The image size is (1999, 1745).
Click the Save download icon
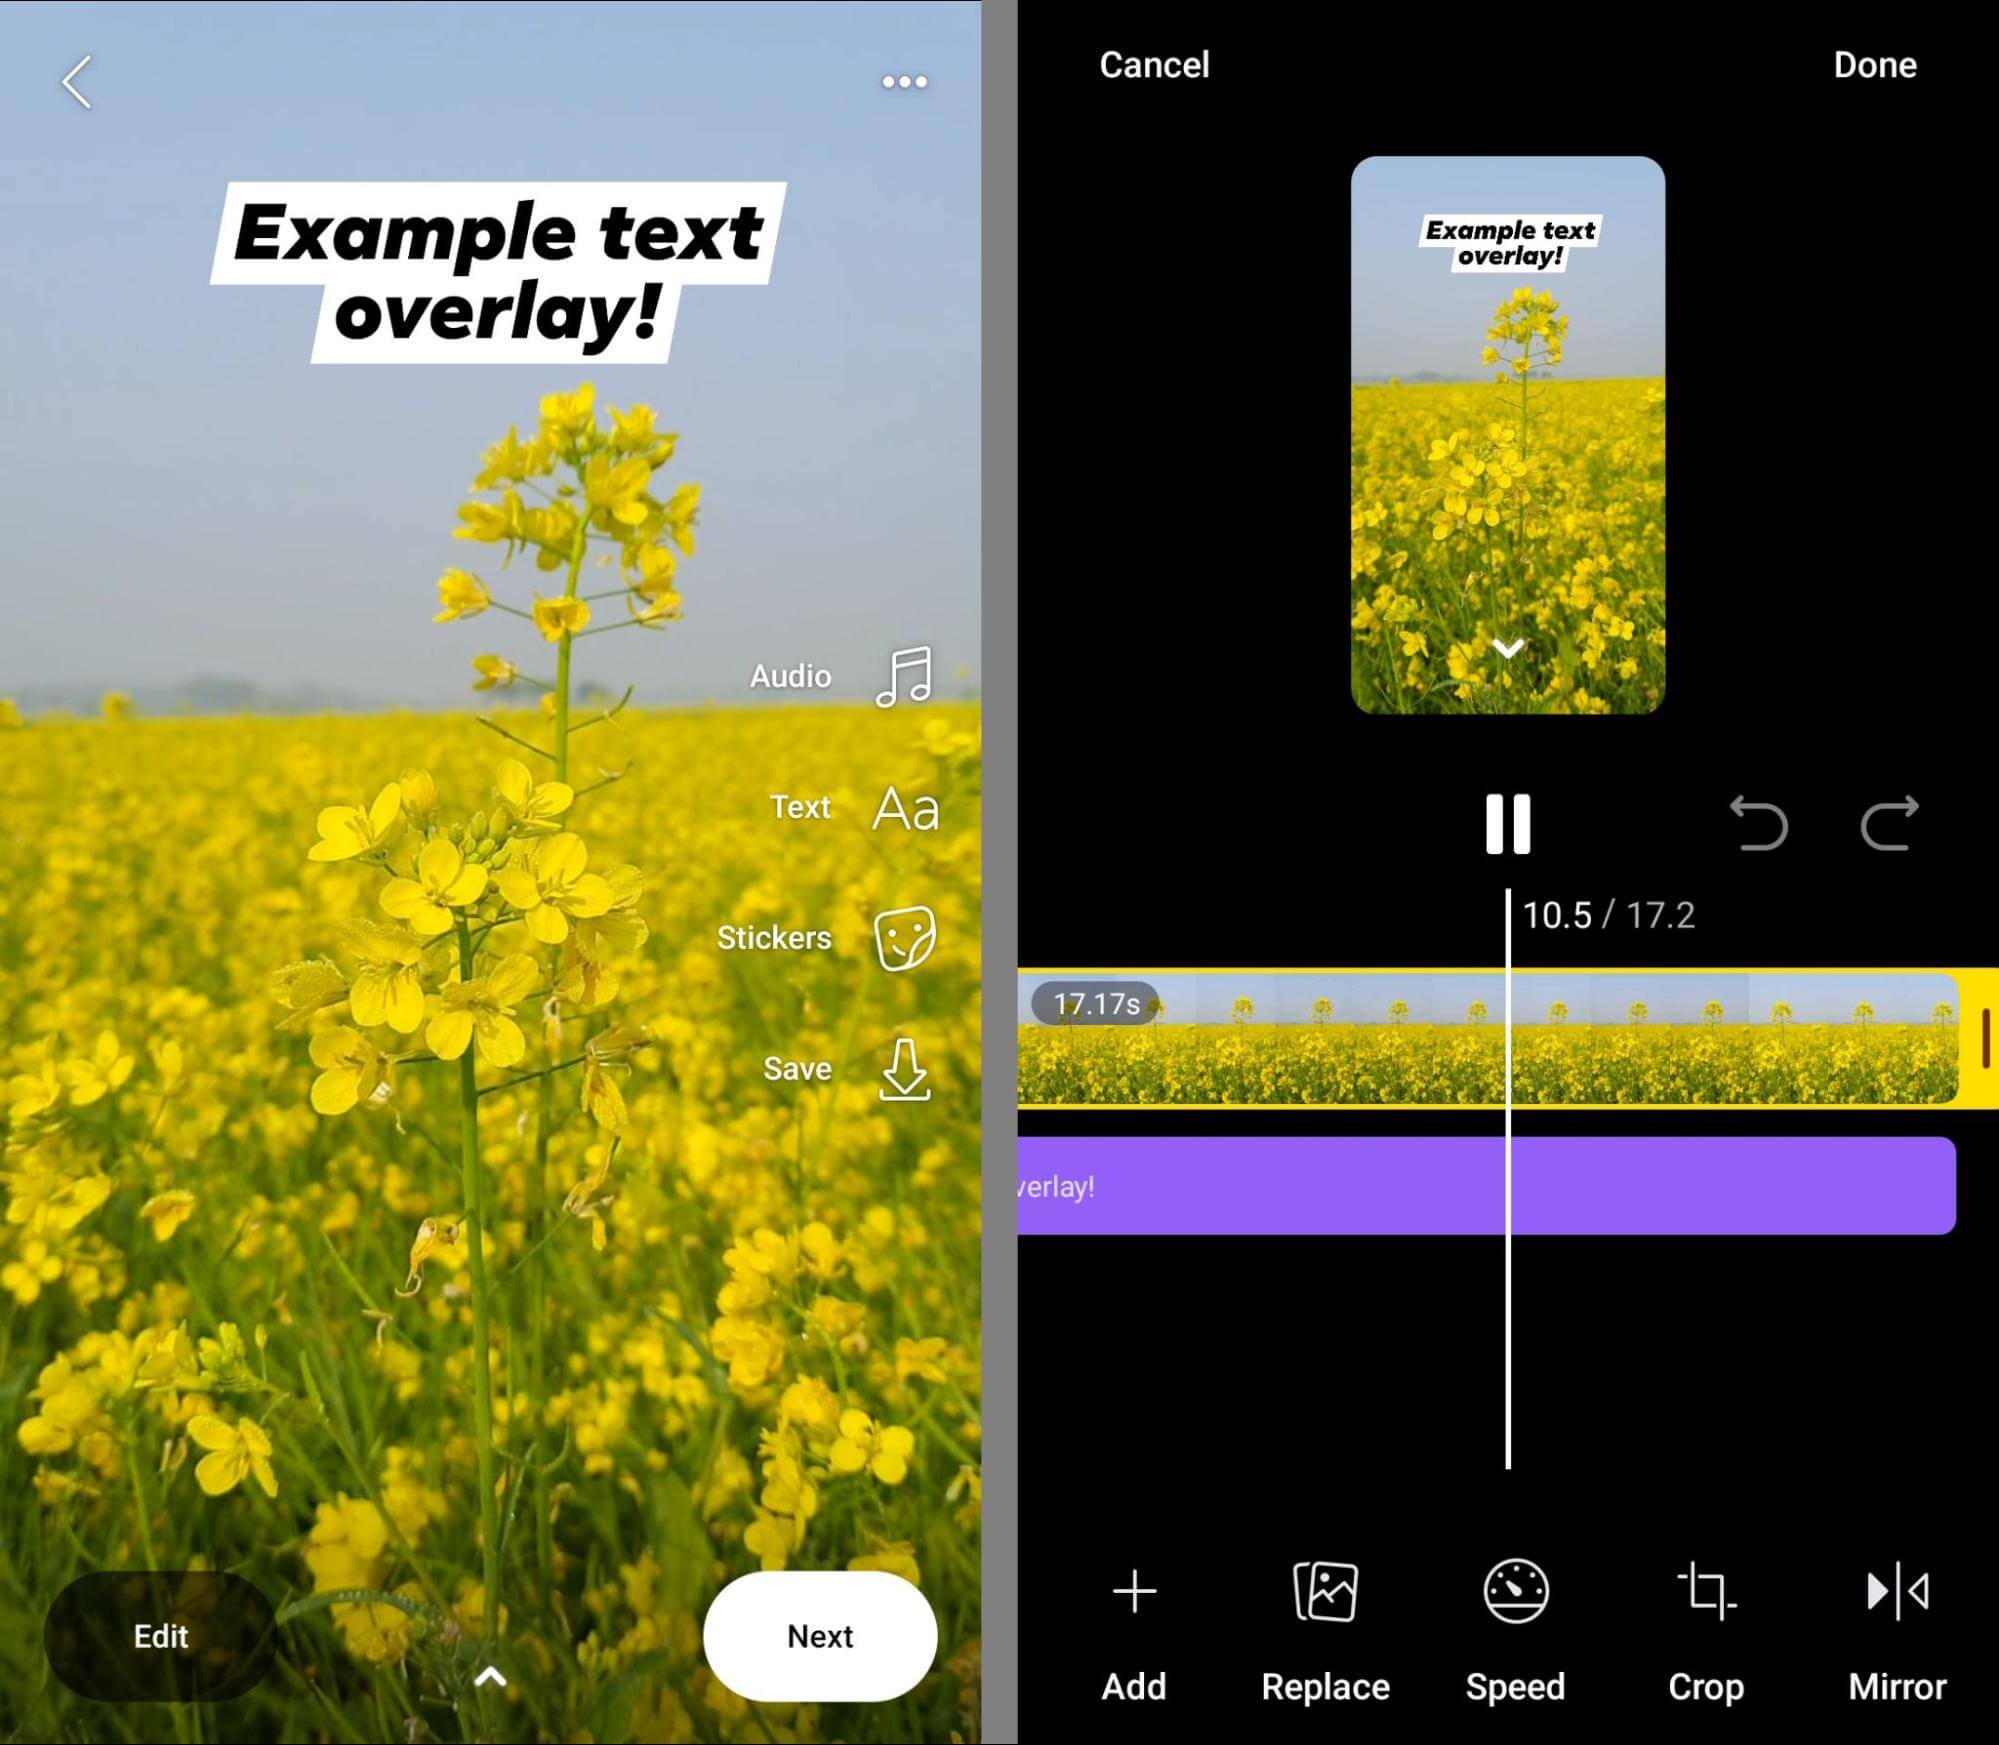[x=903, y=1069]
